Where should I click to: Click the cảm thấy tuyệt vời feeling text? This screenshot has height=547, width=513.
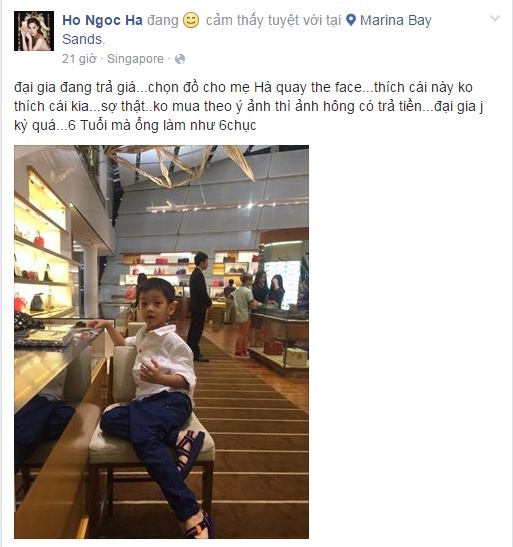click(x=273, y=20)
